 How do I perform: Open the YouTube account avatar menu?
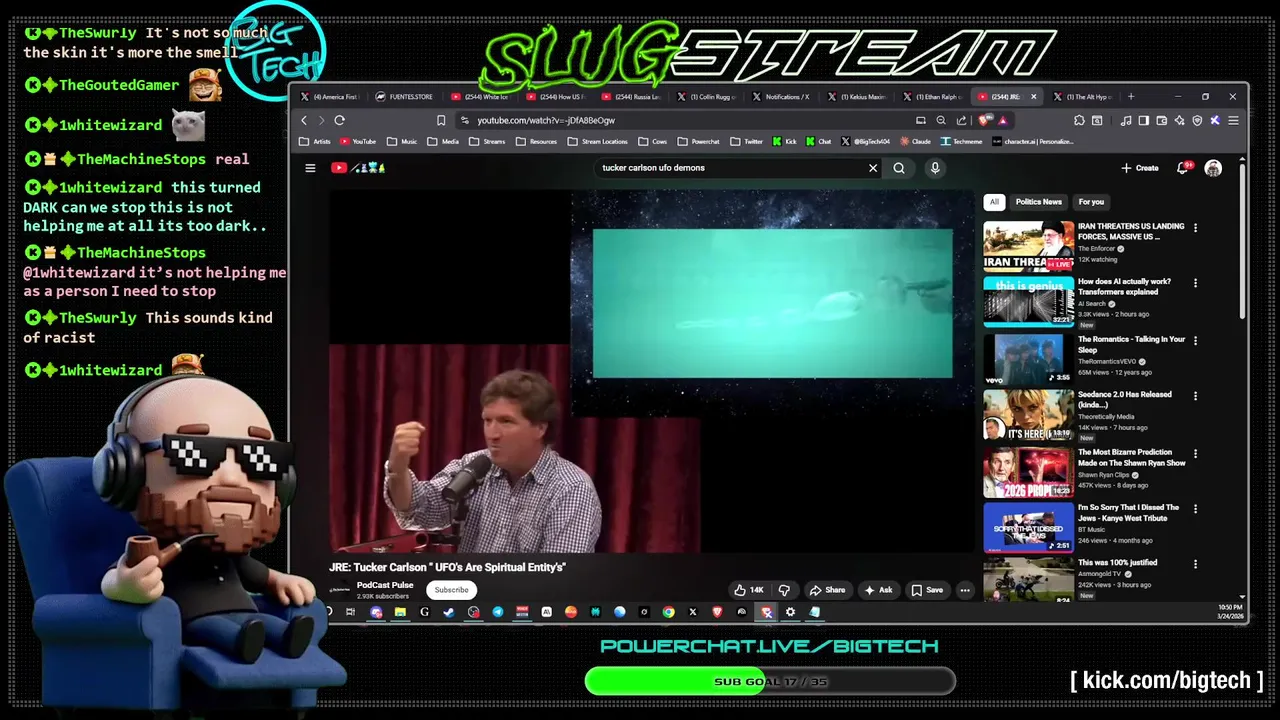tap(1213, 168)
